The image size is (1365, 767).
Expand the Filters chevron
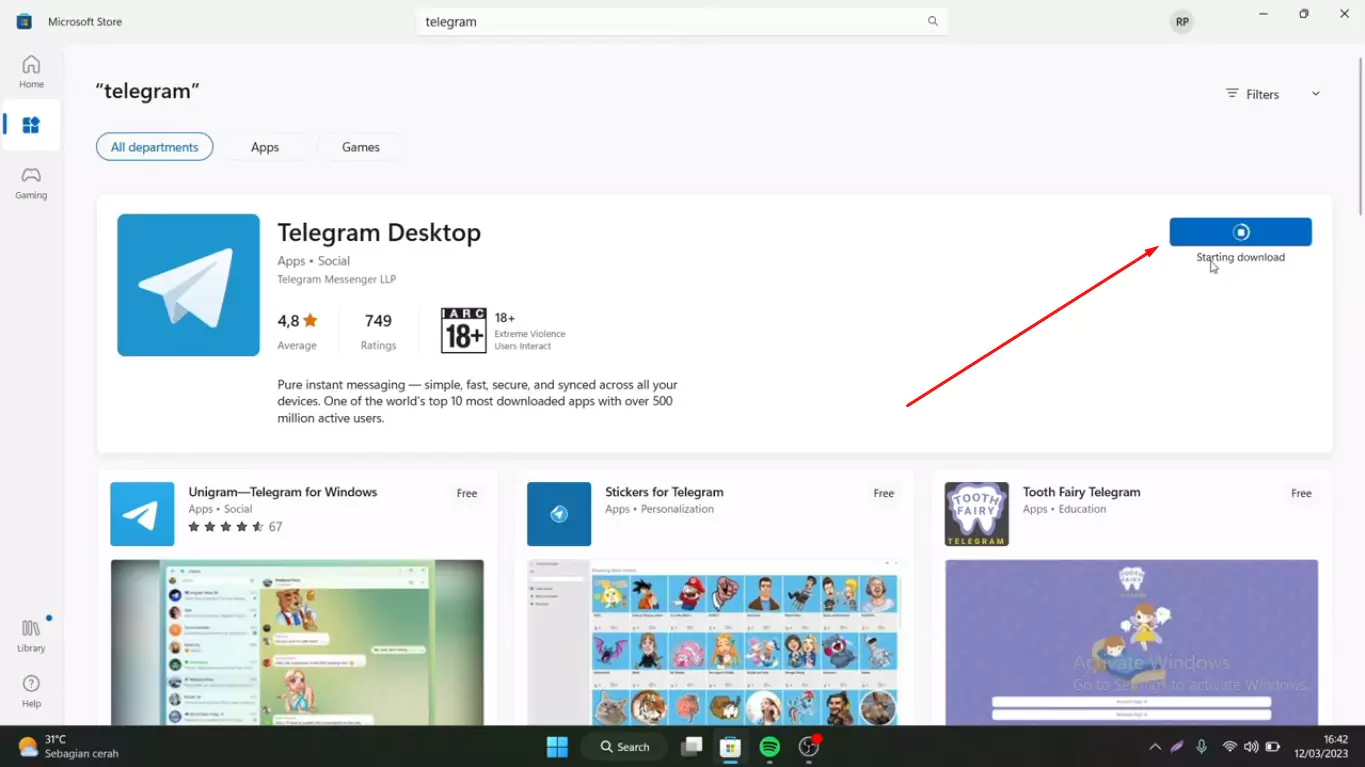click(x=1316, y=94)
